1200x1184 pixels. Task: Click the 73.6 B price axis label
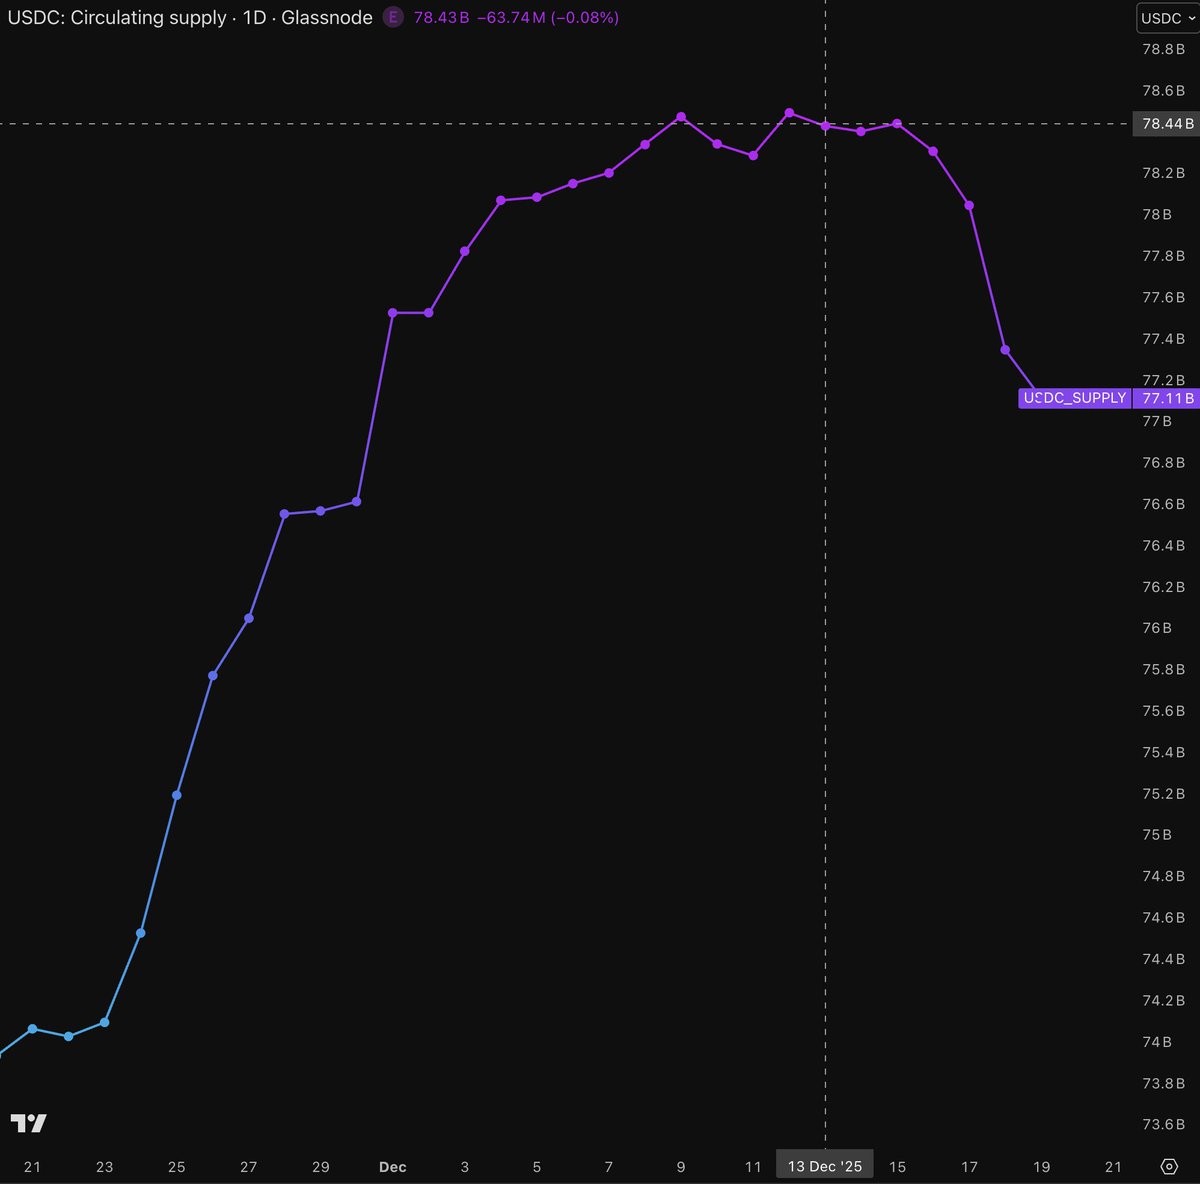pos(1163,1124)
